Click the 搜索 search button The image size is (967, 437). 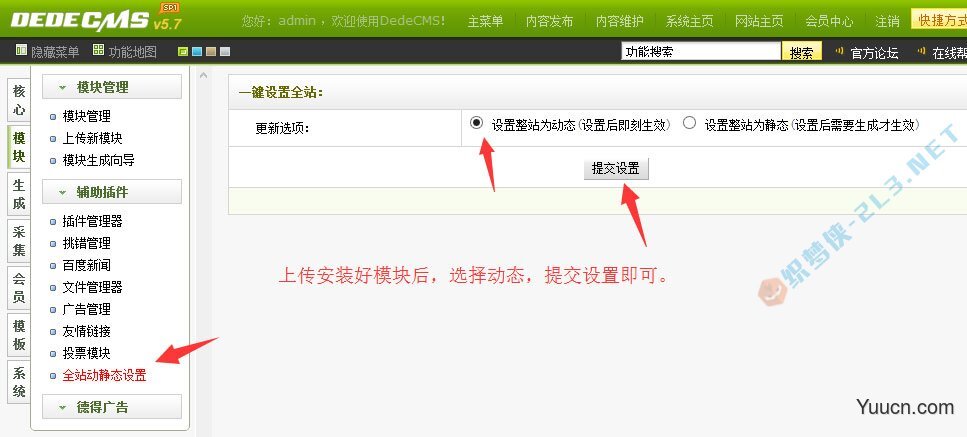coord(801,52)
